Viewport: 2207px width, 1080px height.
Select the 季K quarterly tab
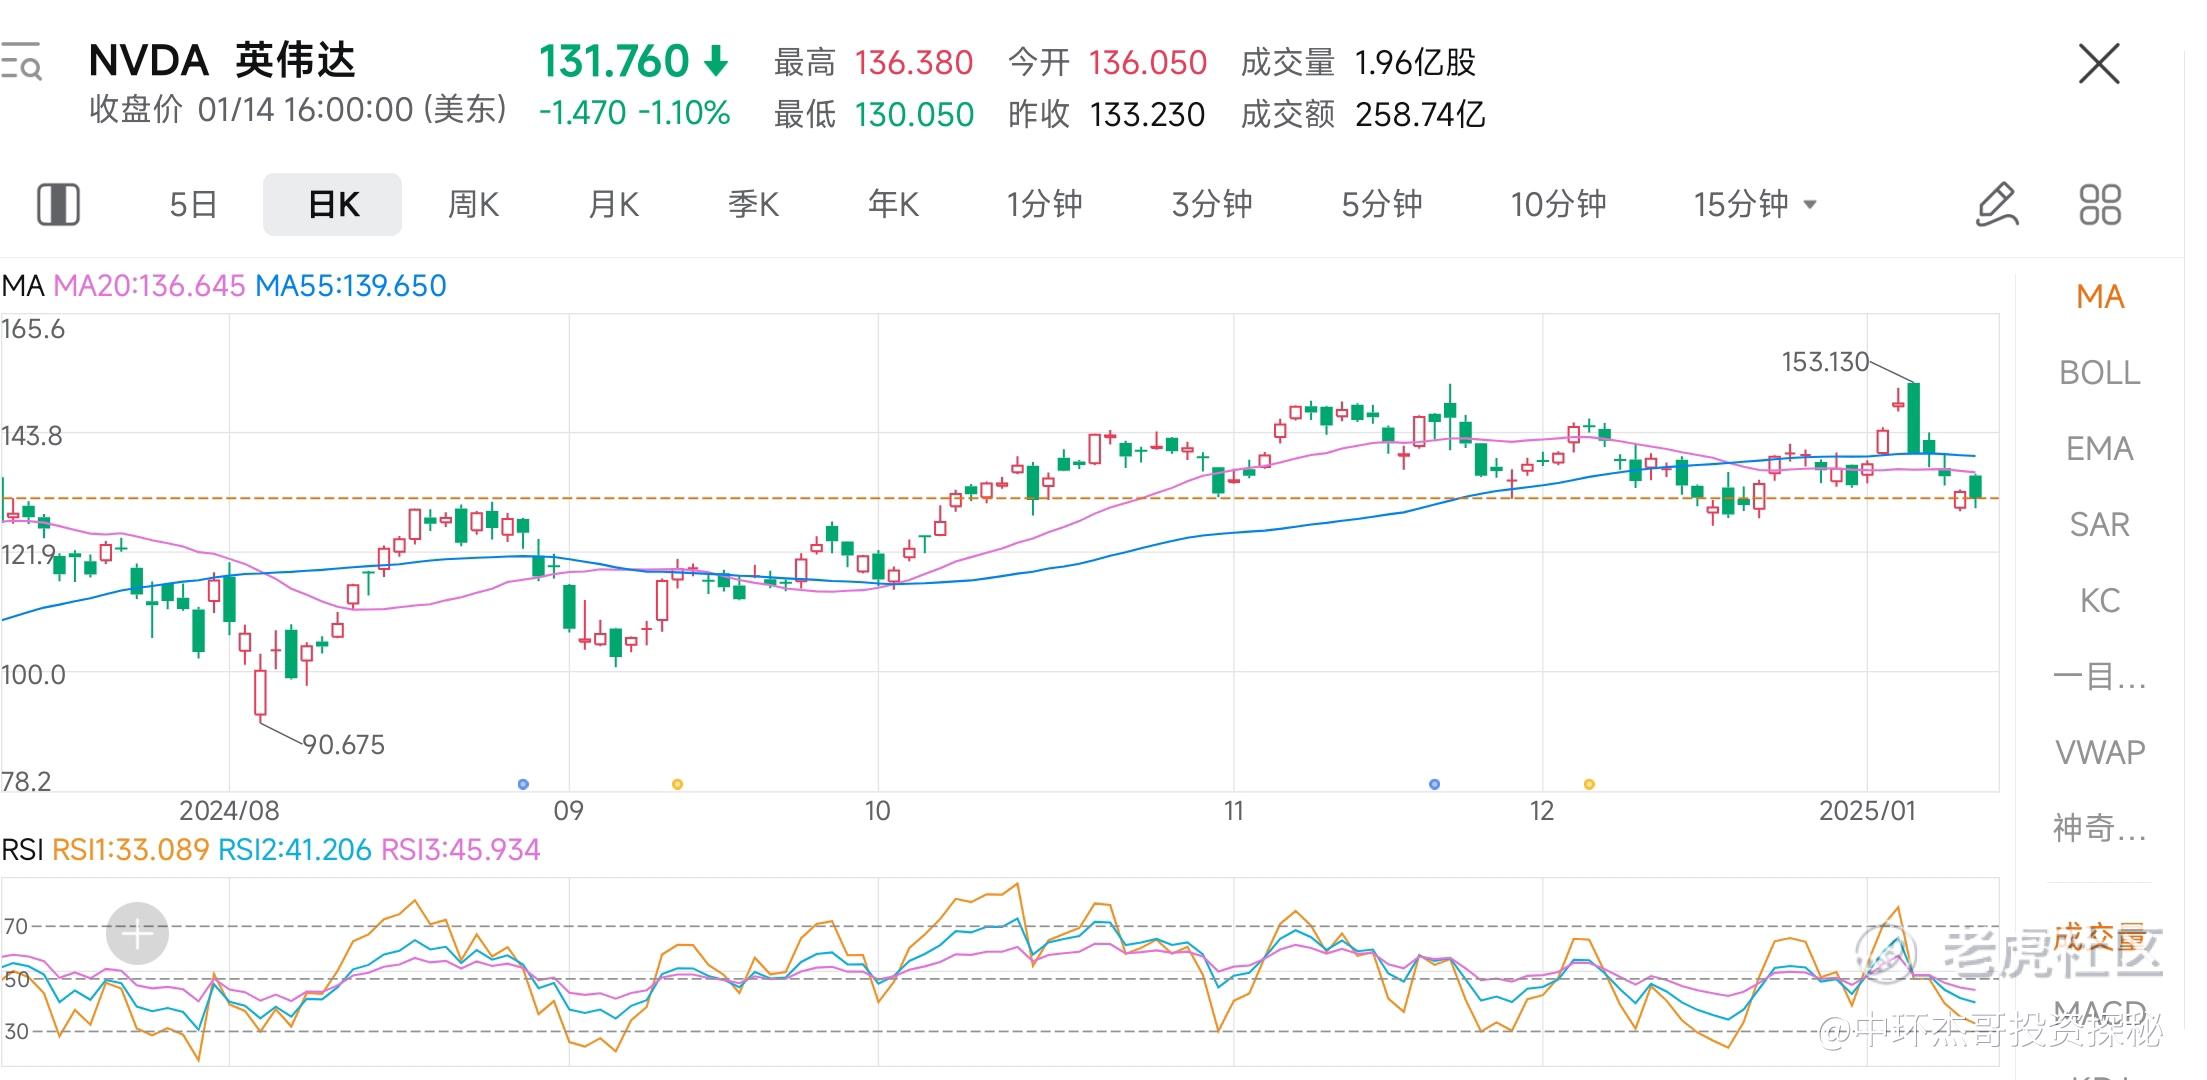pos(753,205)
